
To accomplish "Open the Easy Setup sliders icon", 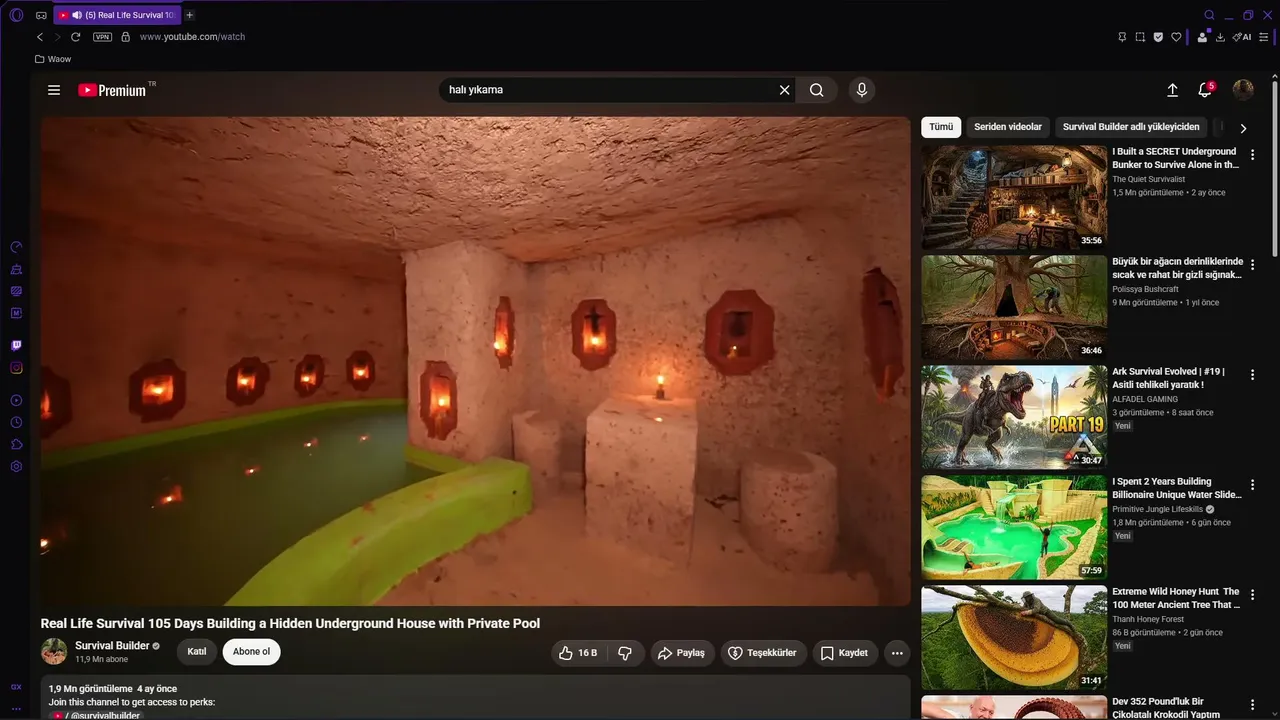I will [1263, 37].
